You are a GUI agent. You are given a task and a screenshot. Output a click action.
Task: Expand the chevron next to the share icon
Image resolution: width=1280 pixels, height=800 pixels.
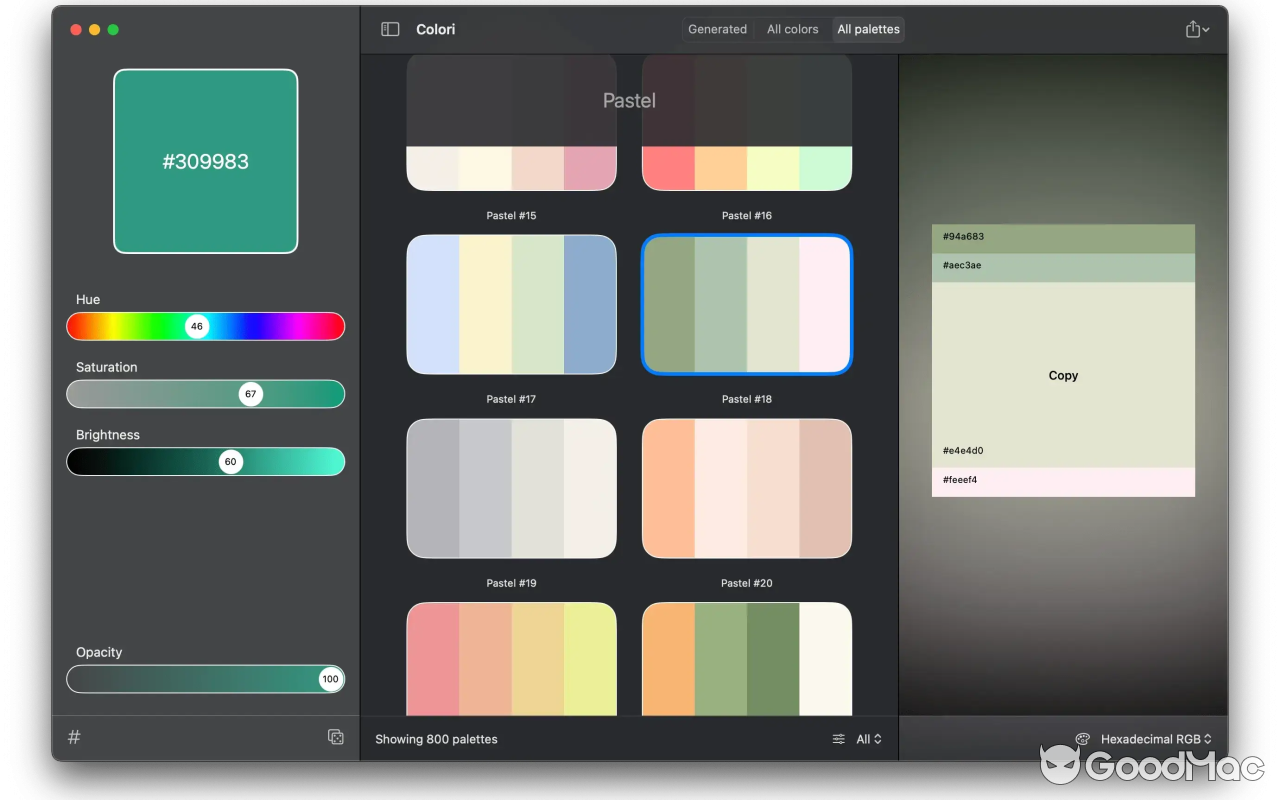click(1206, 29)
